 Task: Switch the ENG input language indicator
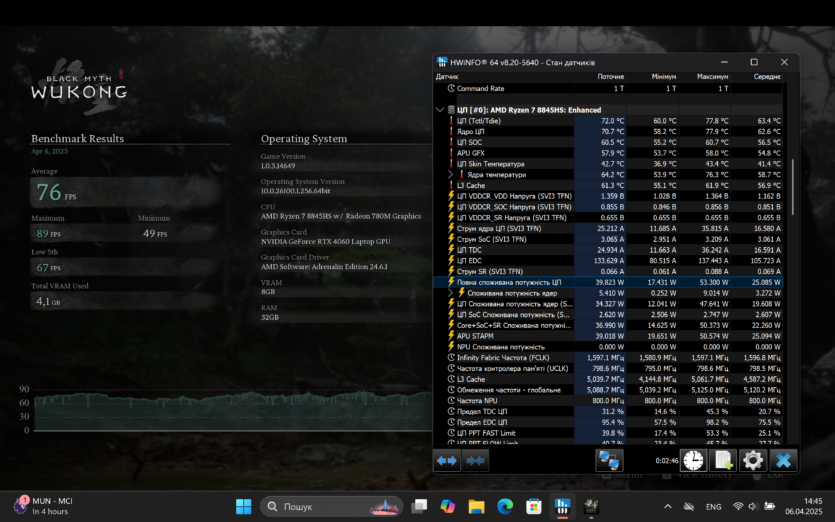coord(714,507)
